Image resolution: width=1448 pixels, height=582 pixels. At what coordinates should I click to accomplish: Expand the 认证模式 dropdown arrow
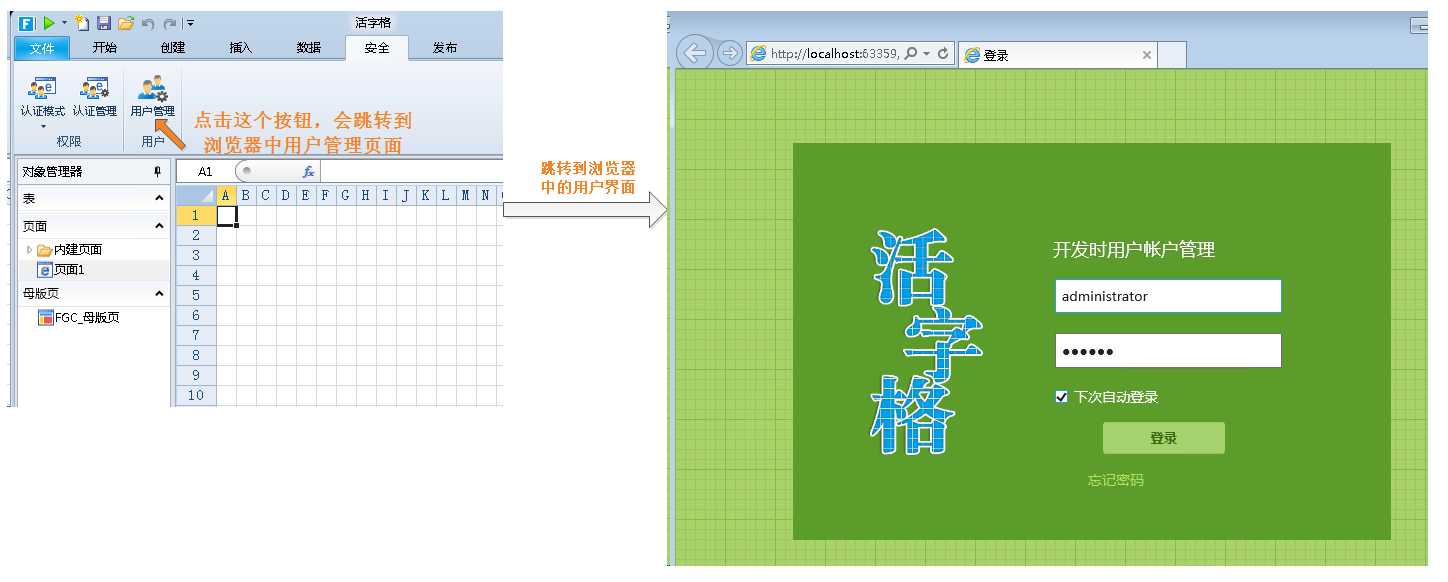tap(43, 126)
